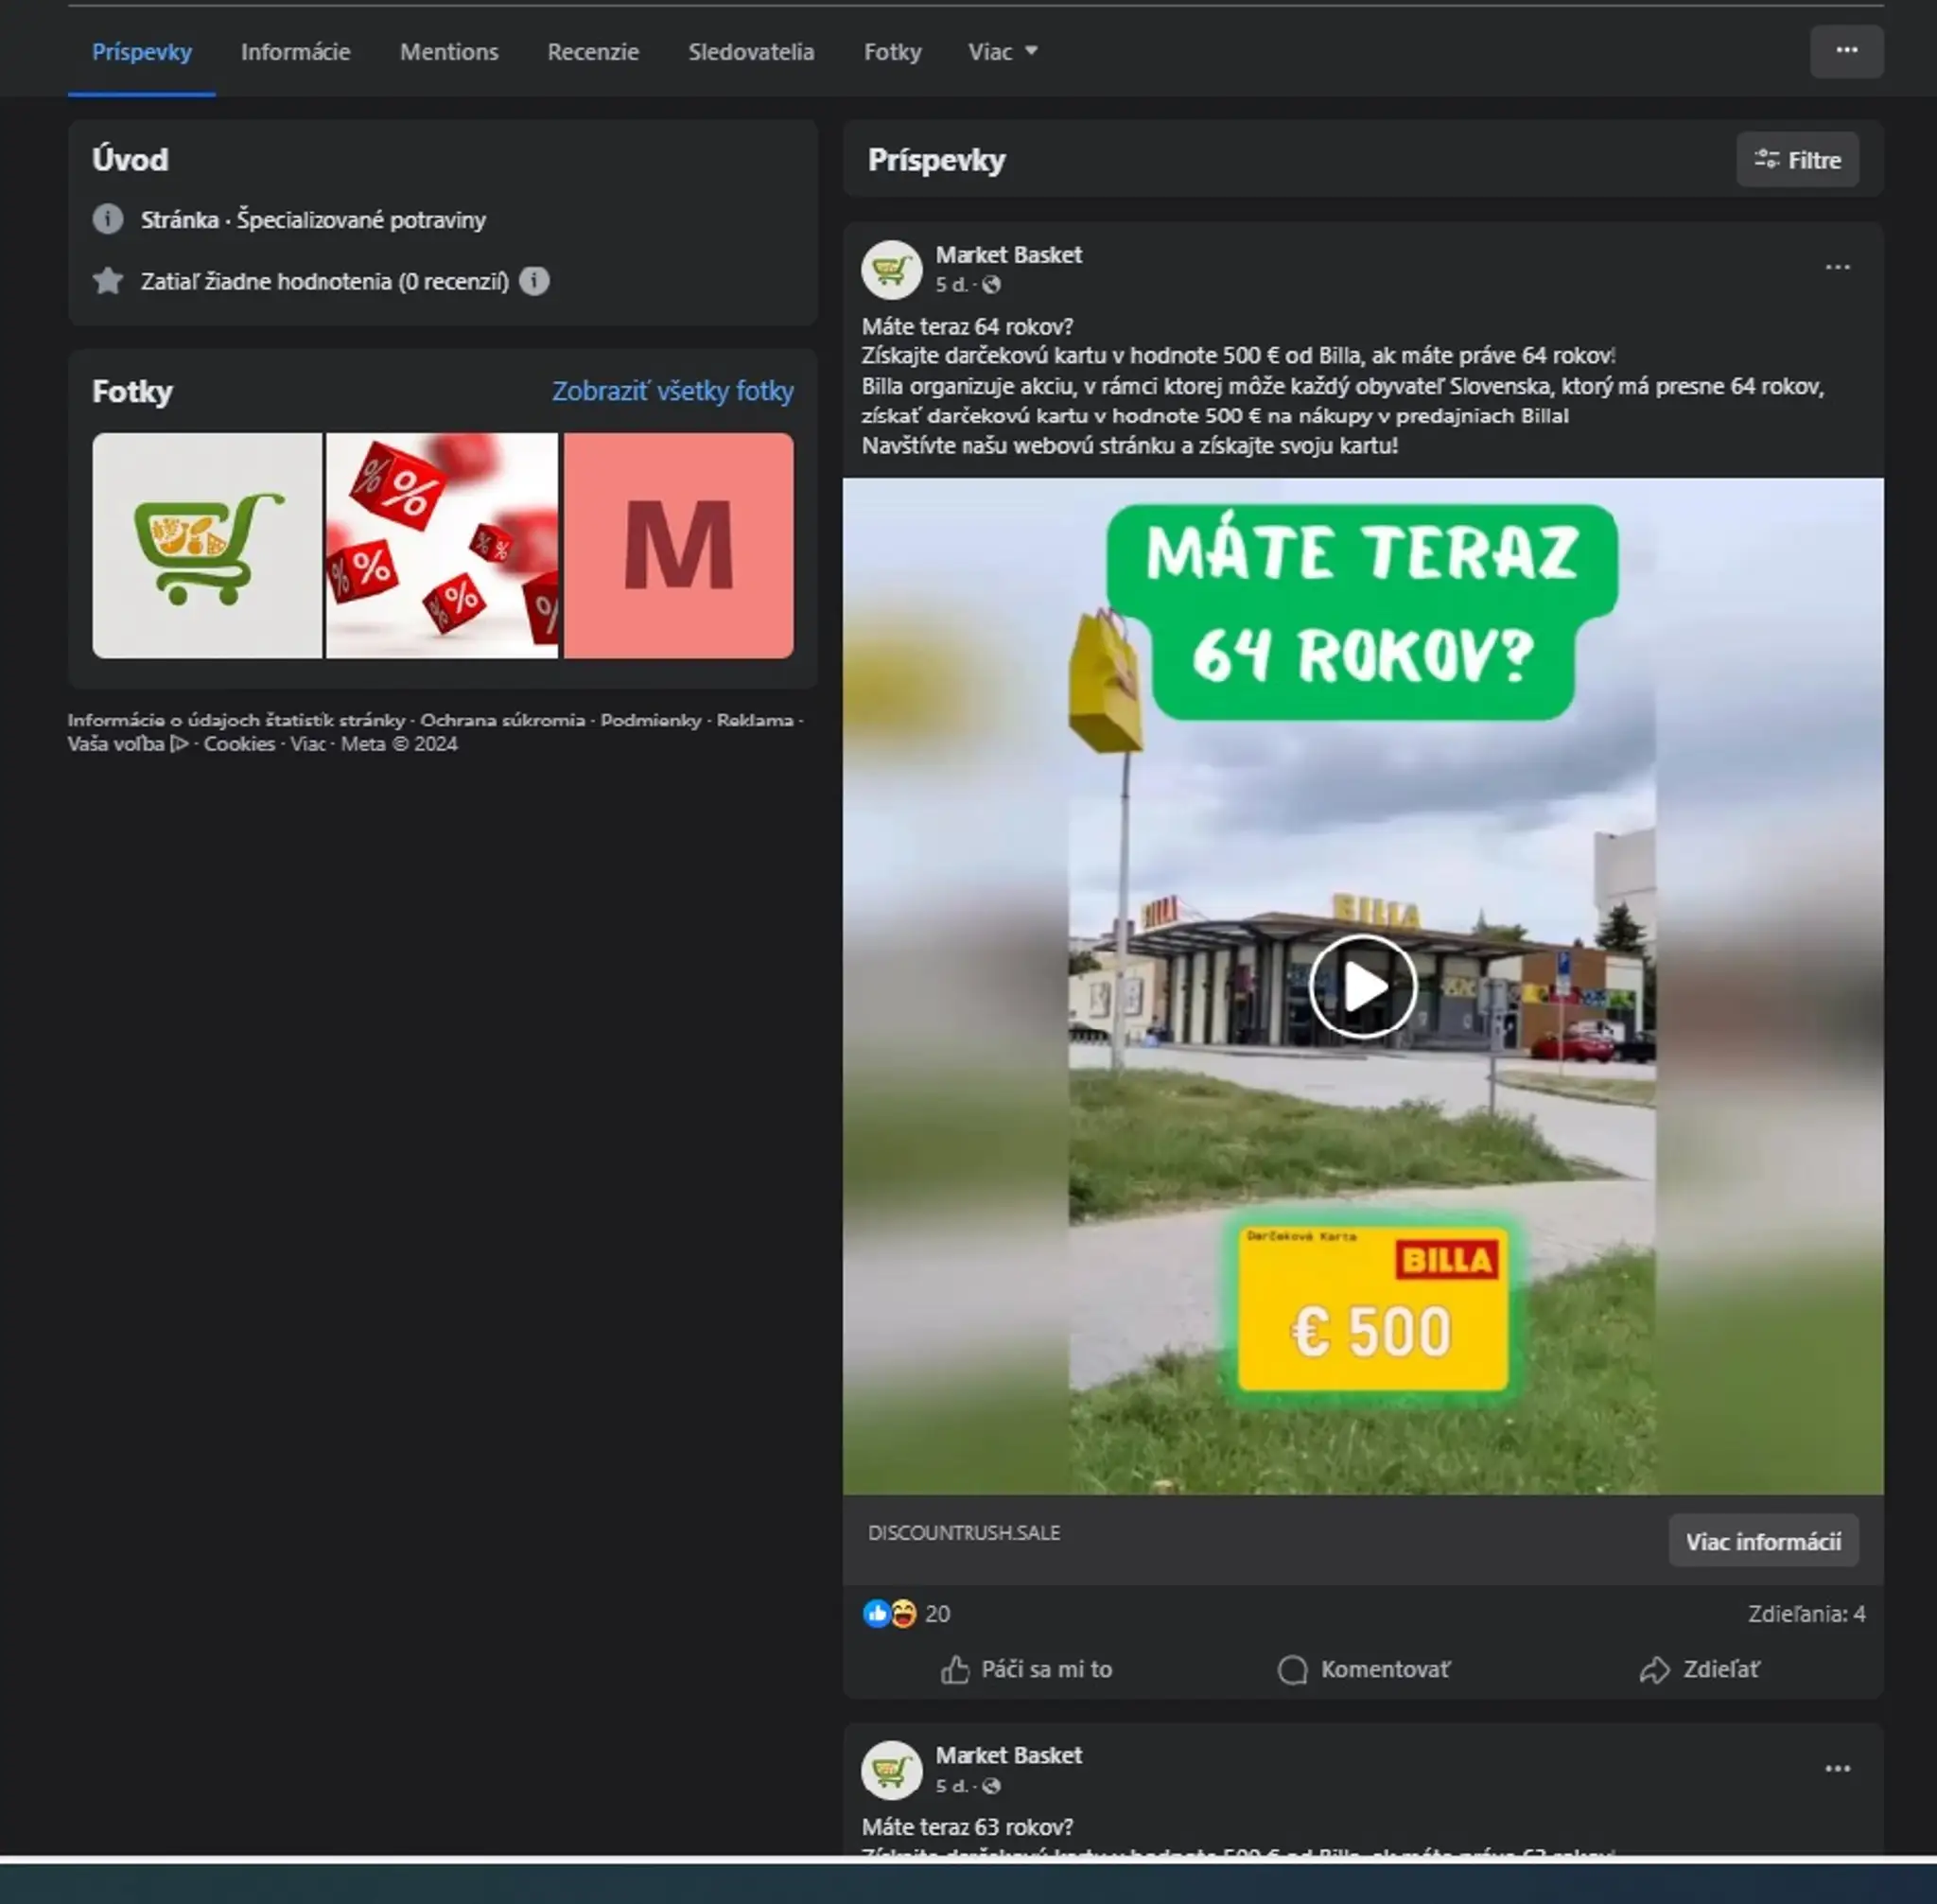Open Market Basket name on 63 rokov post
This screenshot has width=1937, height=1904.
(x=1008, y=1755)
